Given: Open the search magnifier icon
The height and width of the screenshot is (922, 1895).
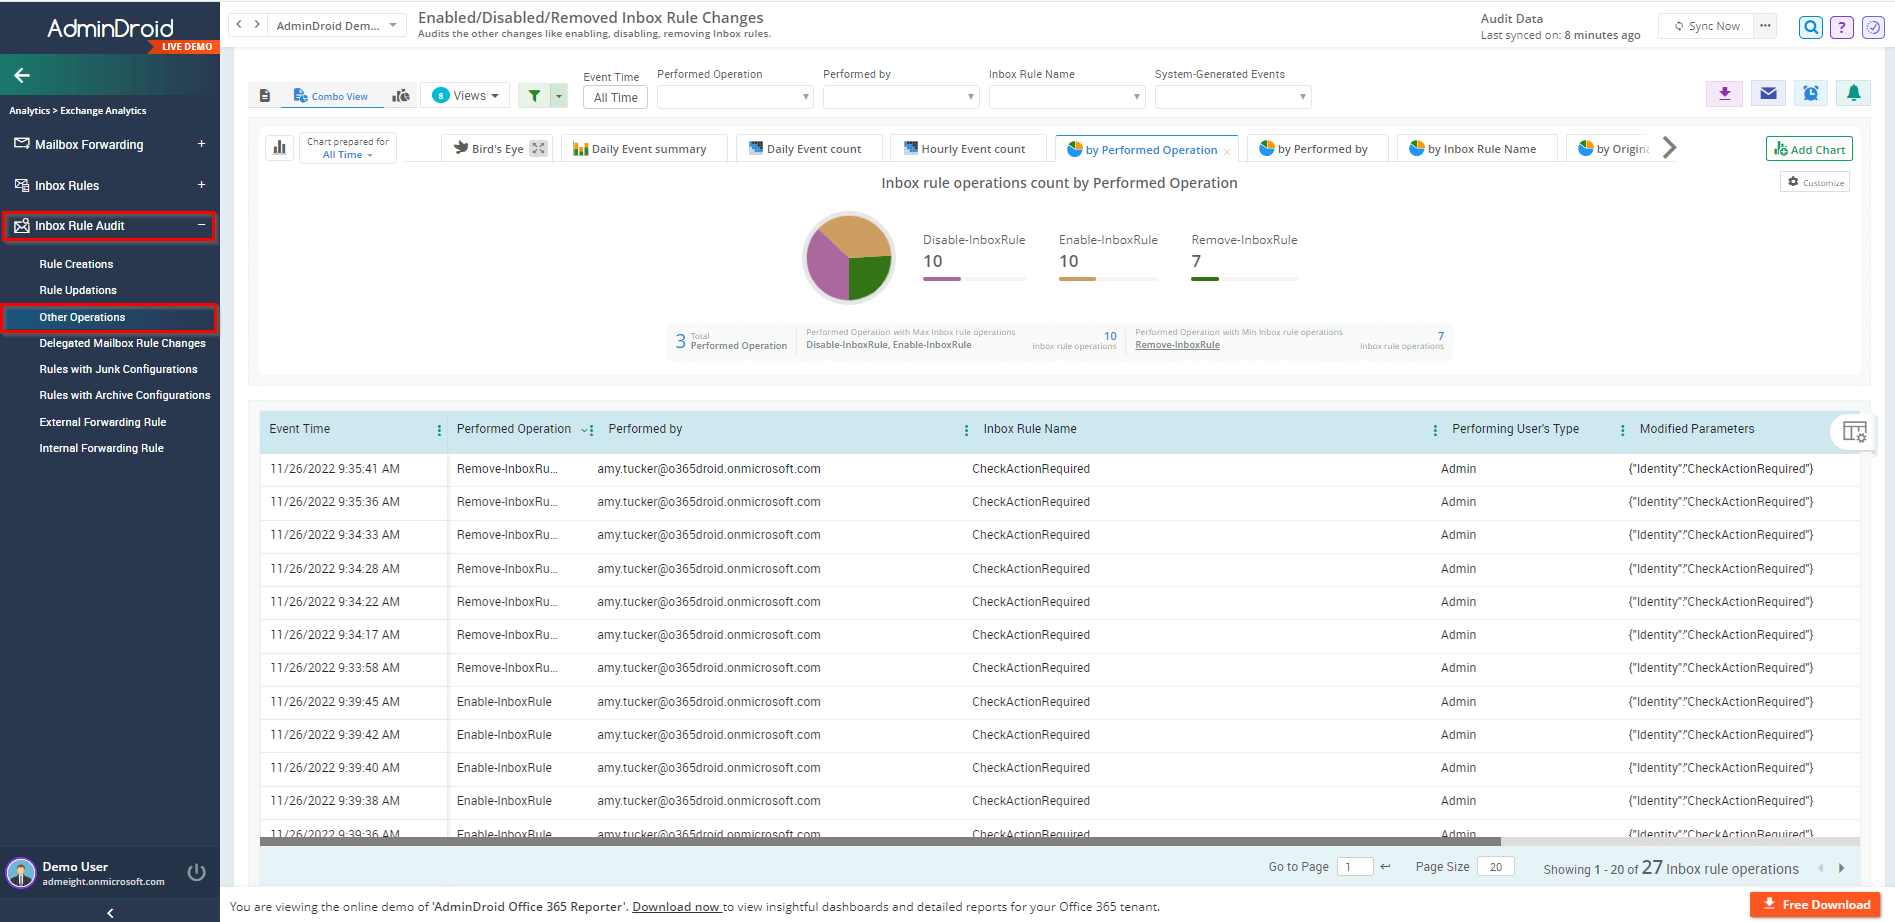Looking at the screenshot, I should pos(1810,28).
